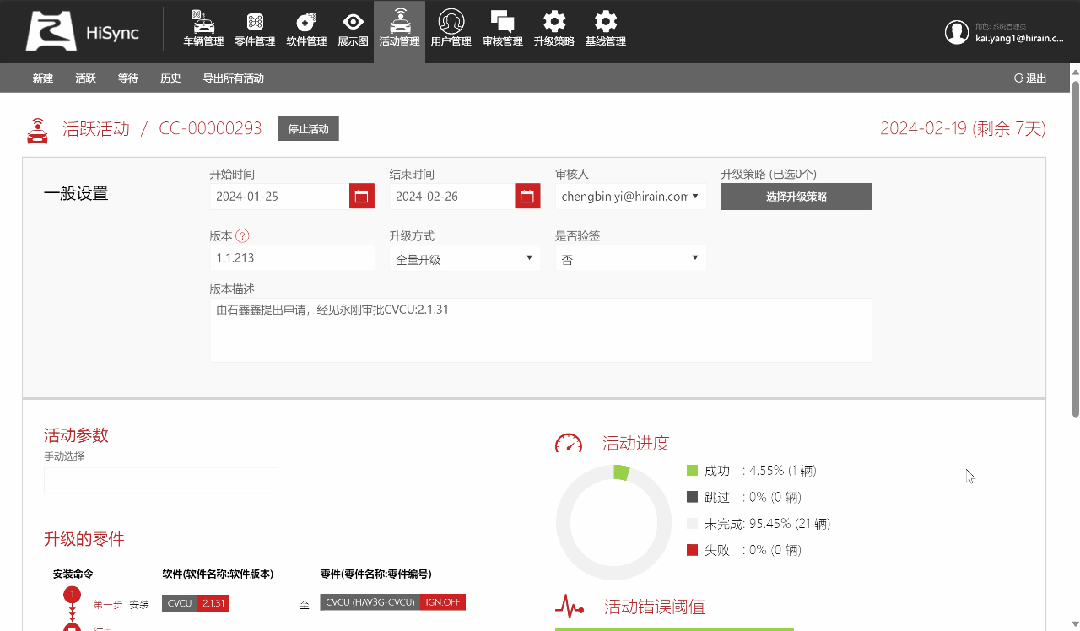Click the red 失败 legend swatch
The image size is (1080, 631).
693,550
